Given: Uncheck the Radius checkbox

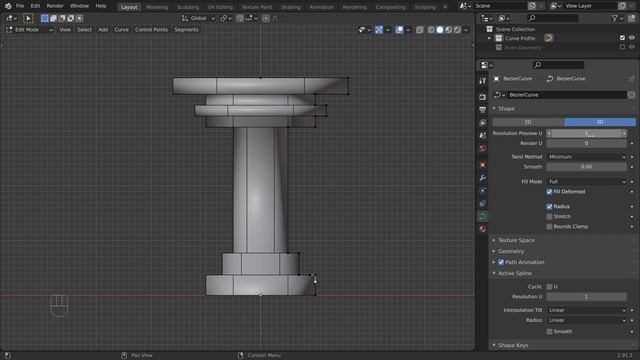Looking at the screenshot, I should click(549, 207).
